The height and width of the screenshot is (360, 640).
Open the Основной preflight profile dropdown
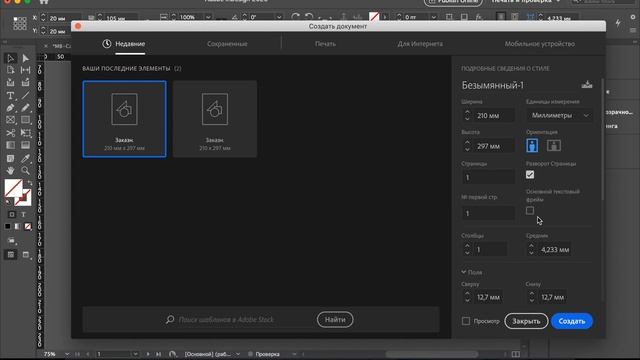(x=238, y=354)
